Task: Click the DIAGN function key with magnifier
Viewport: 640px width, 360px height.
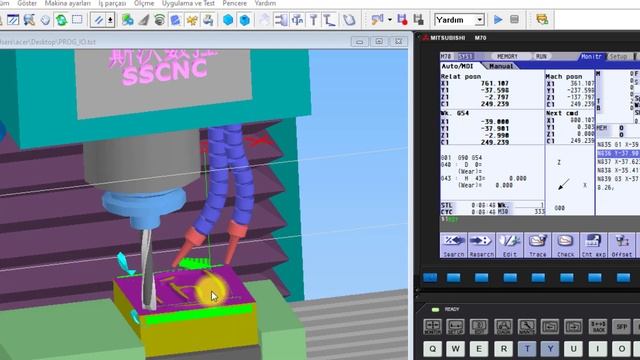Action: pyautogui.click(x=503, y=327)
